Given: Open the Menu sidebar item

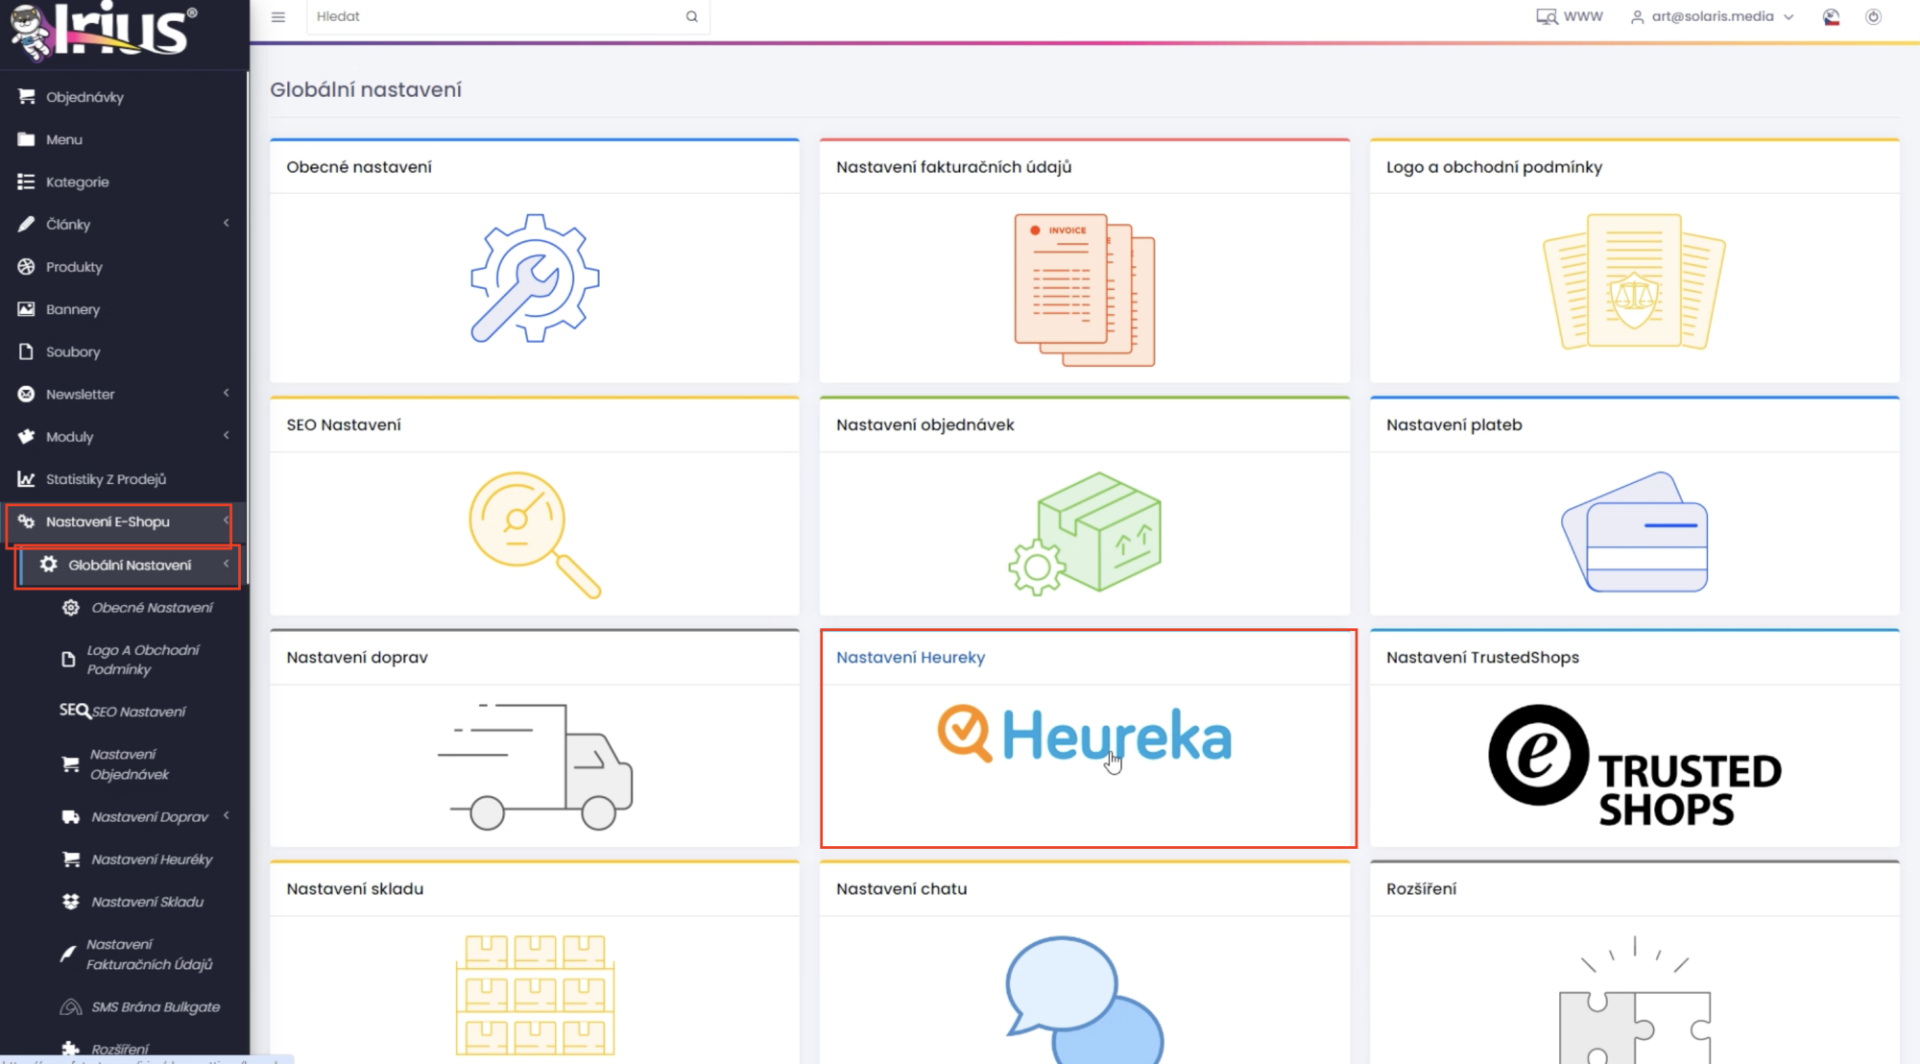Looking at the screenshot, I should coord(64,140).
